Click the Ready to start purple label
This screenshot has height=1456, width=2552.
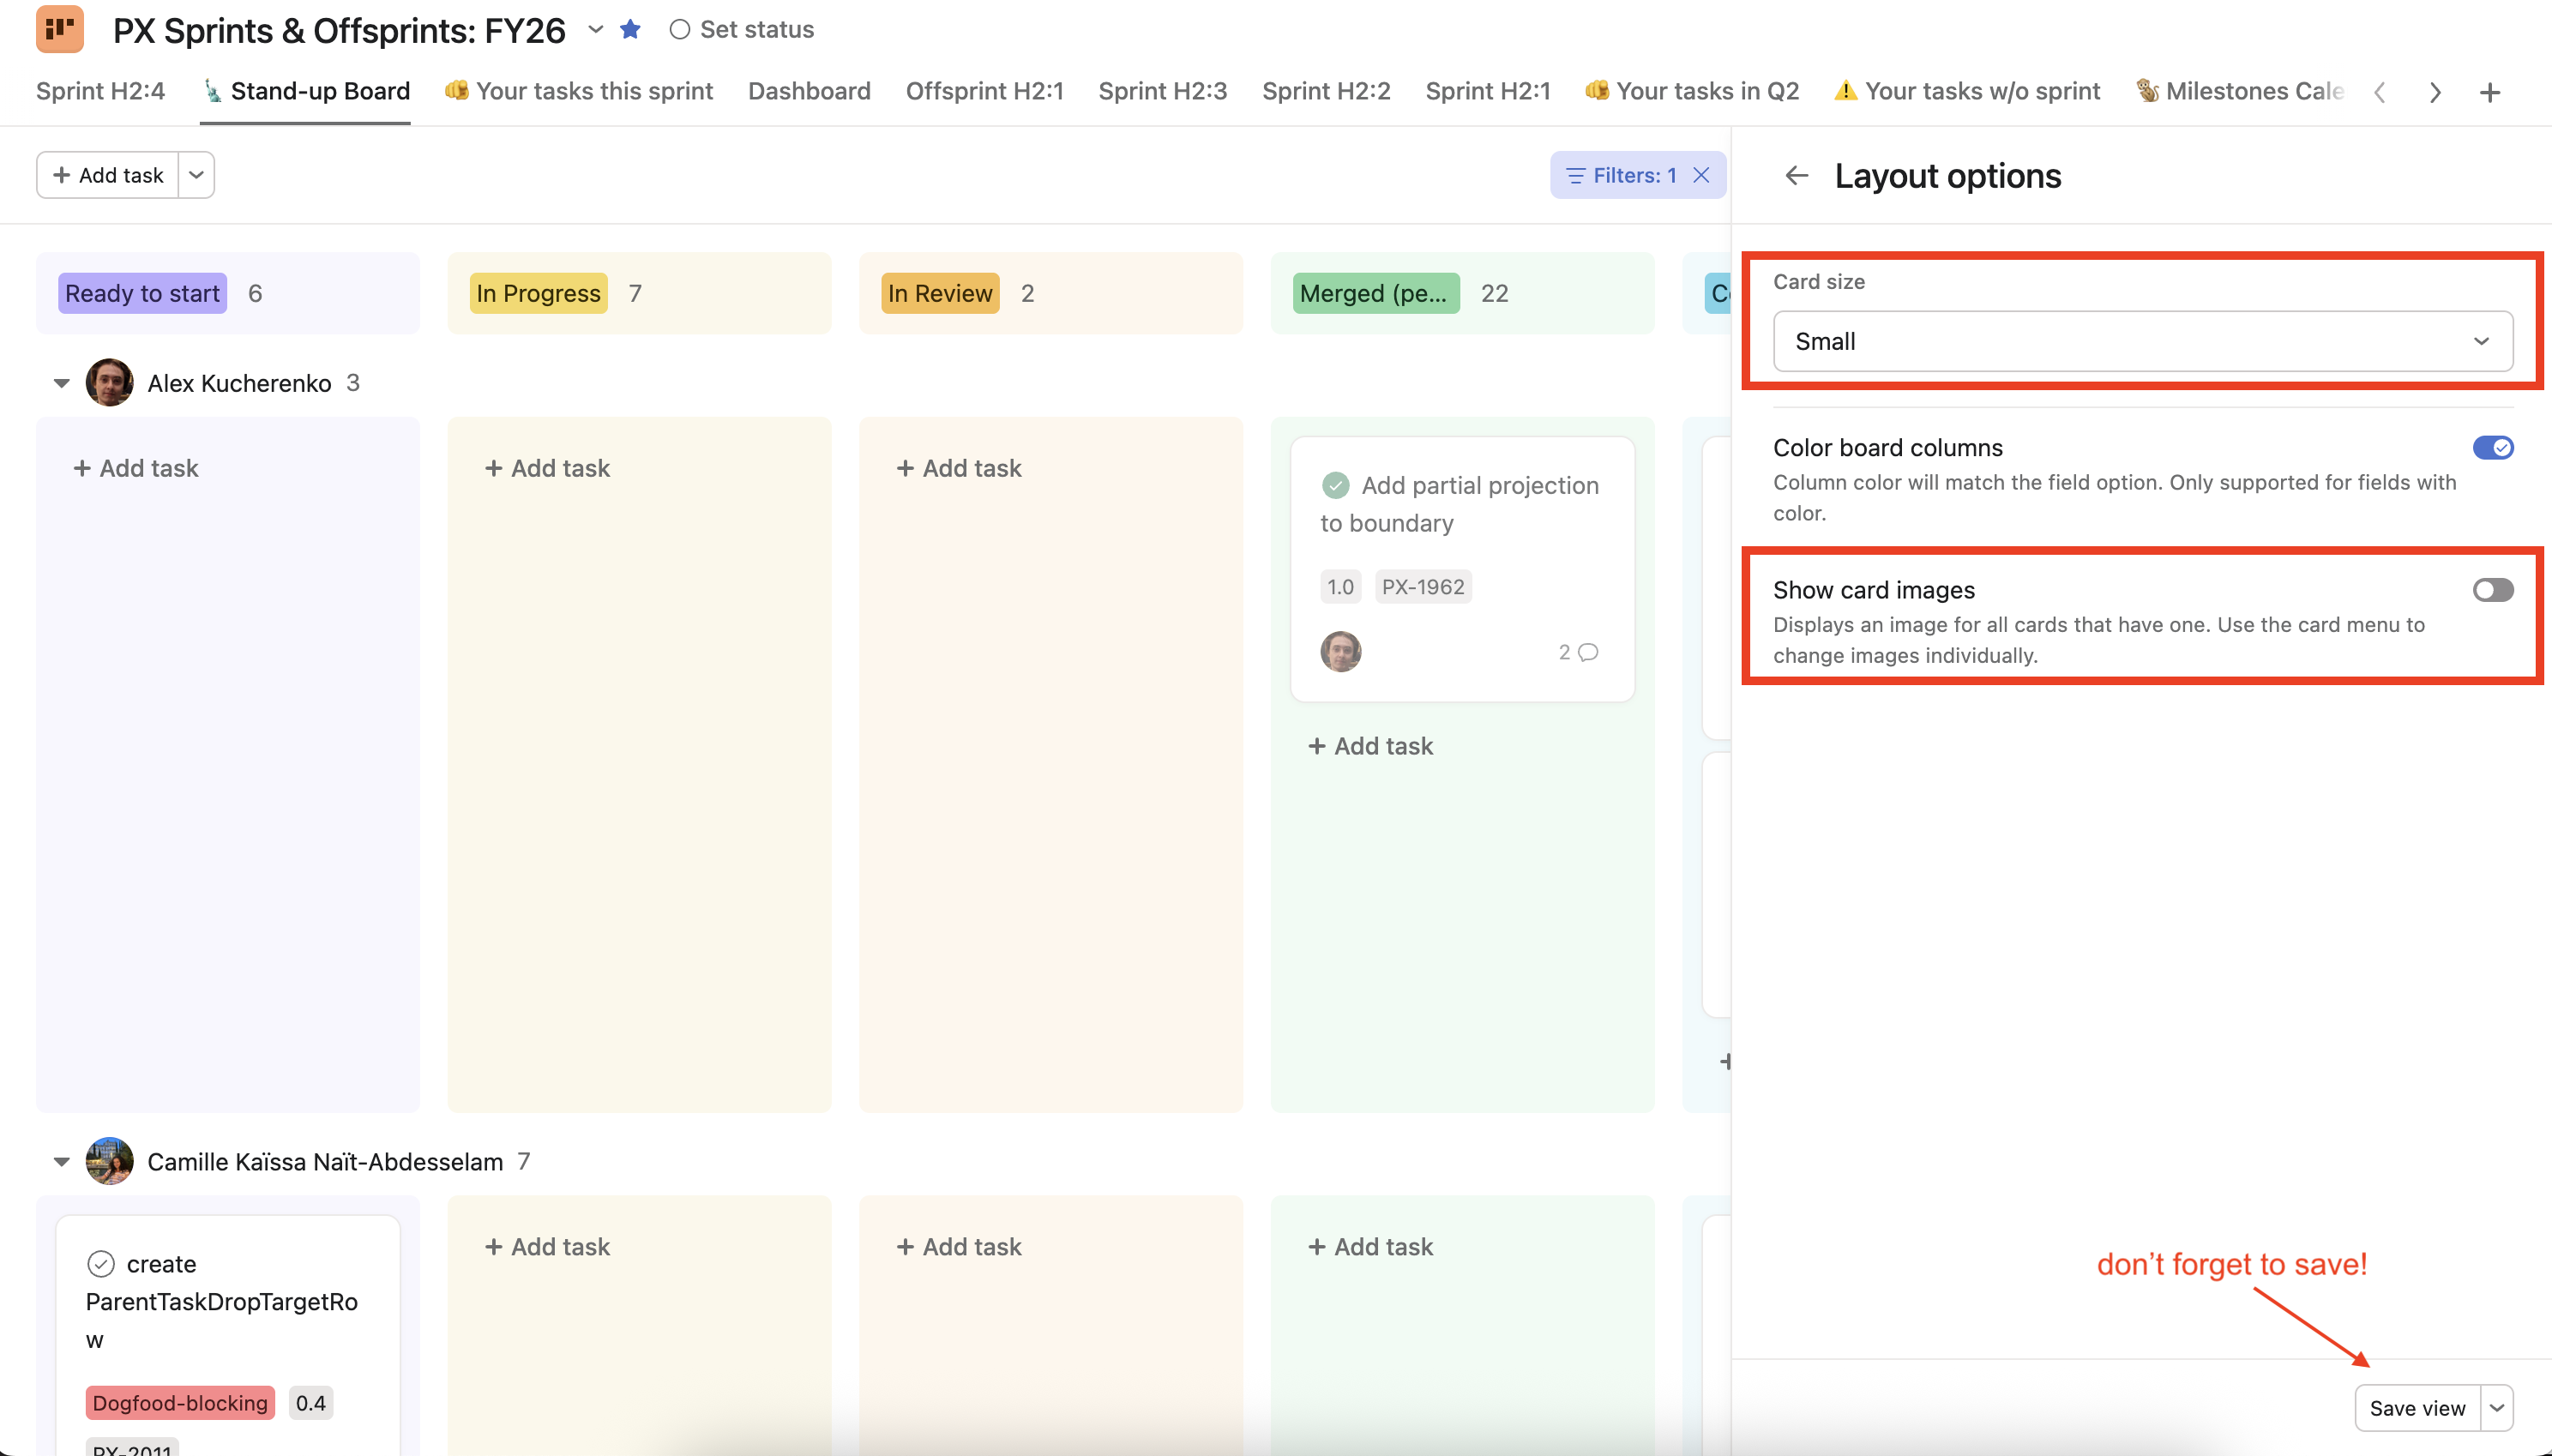click(x=142, y=293)
